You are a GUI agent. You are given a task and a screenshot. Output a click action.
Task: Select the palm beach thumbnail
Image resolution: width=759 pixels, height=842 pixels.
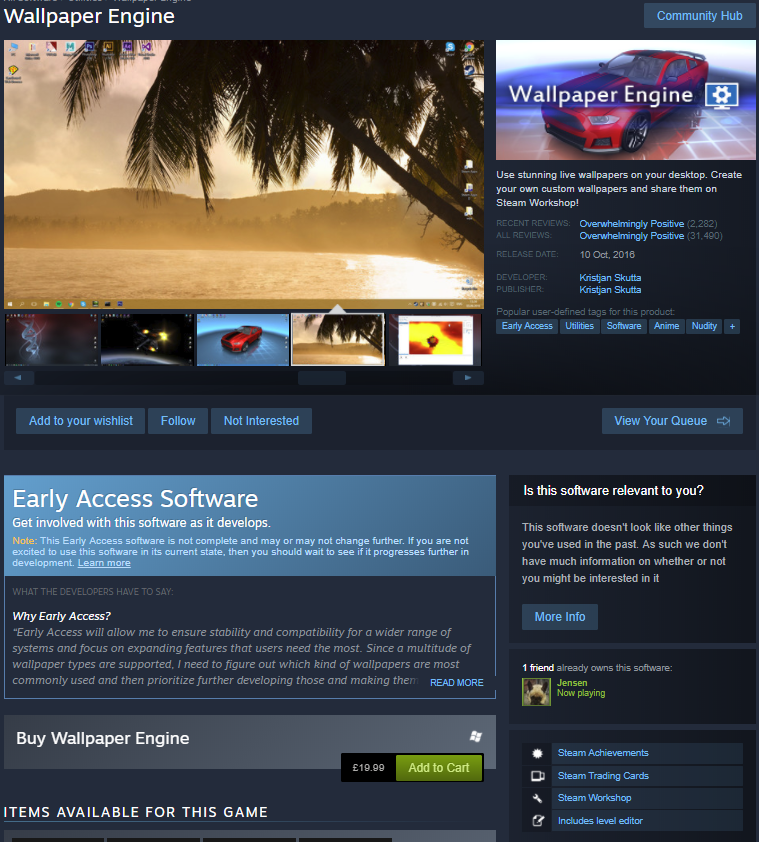click(338, 340)
